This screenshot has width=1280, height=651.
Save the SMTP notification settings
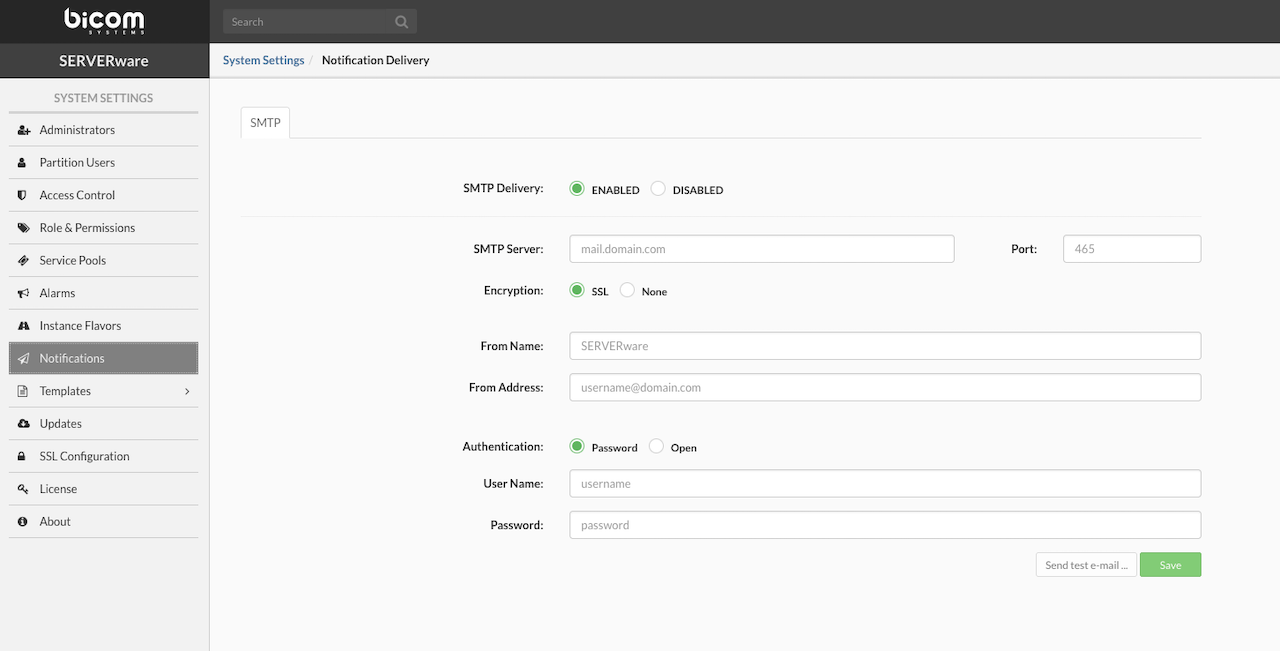(x=1170, y=565)
